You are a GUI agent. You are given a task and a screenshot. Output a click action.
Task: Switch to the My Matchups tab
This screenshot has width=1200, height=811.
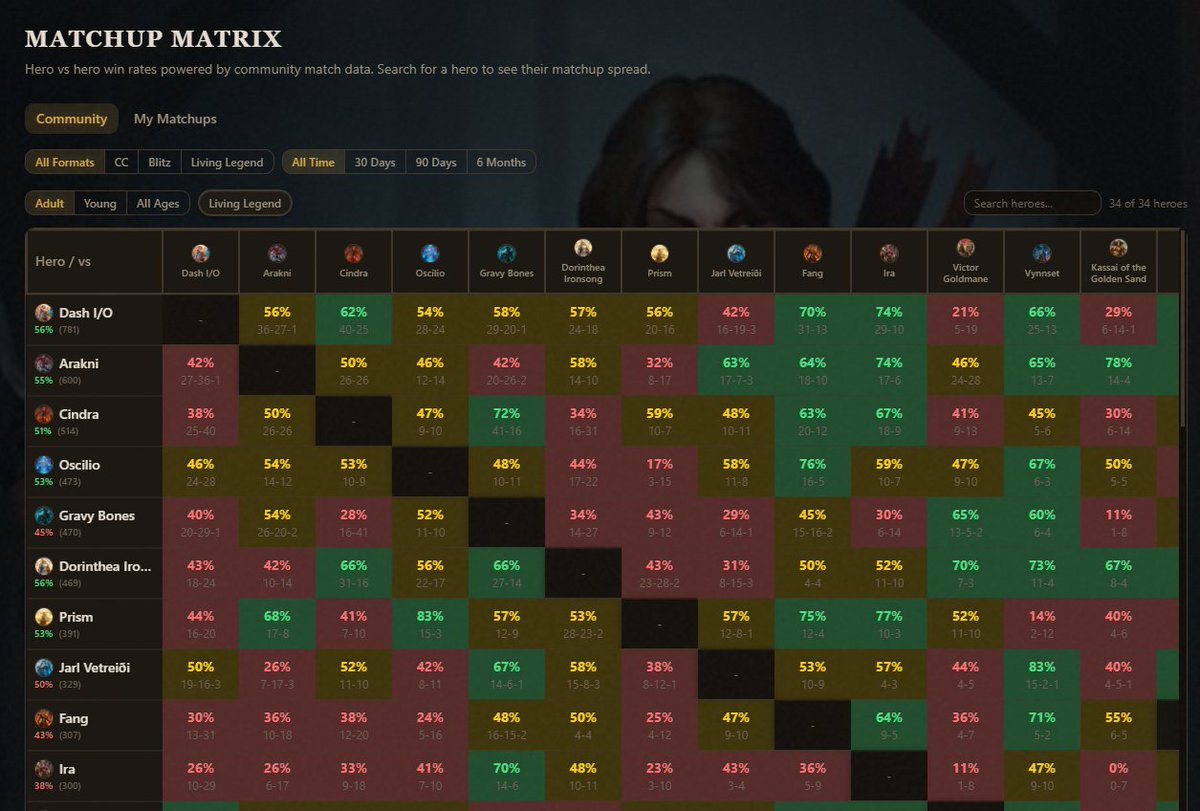pyautogui.click(x=175, y=119)
